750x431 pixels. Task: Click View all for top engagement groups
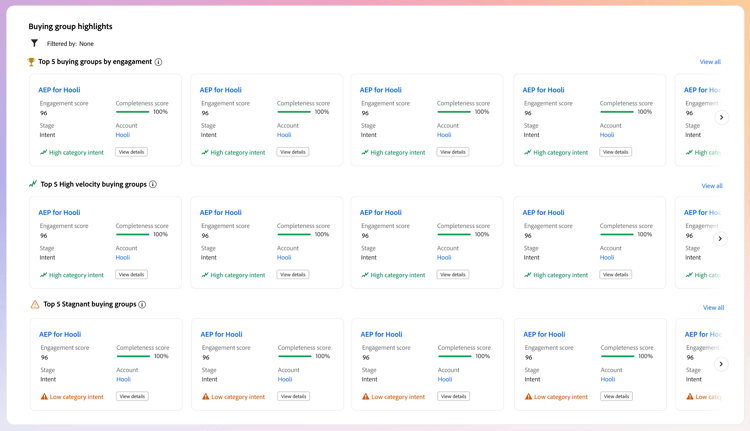coord(710,62)
